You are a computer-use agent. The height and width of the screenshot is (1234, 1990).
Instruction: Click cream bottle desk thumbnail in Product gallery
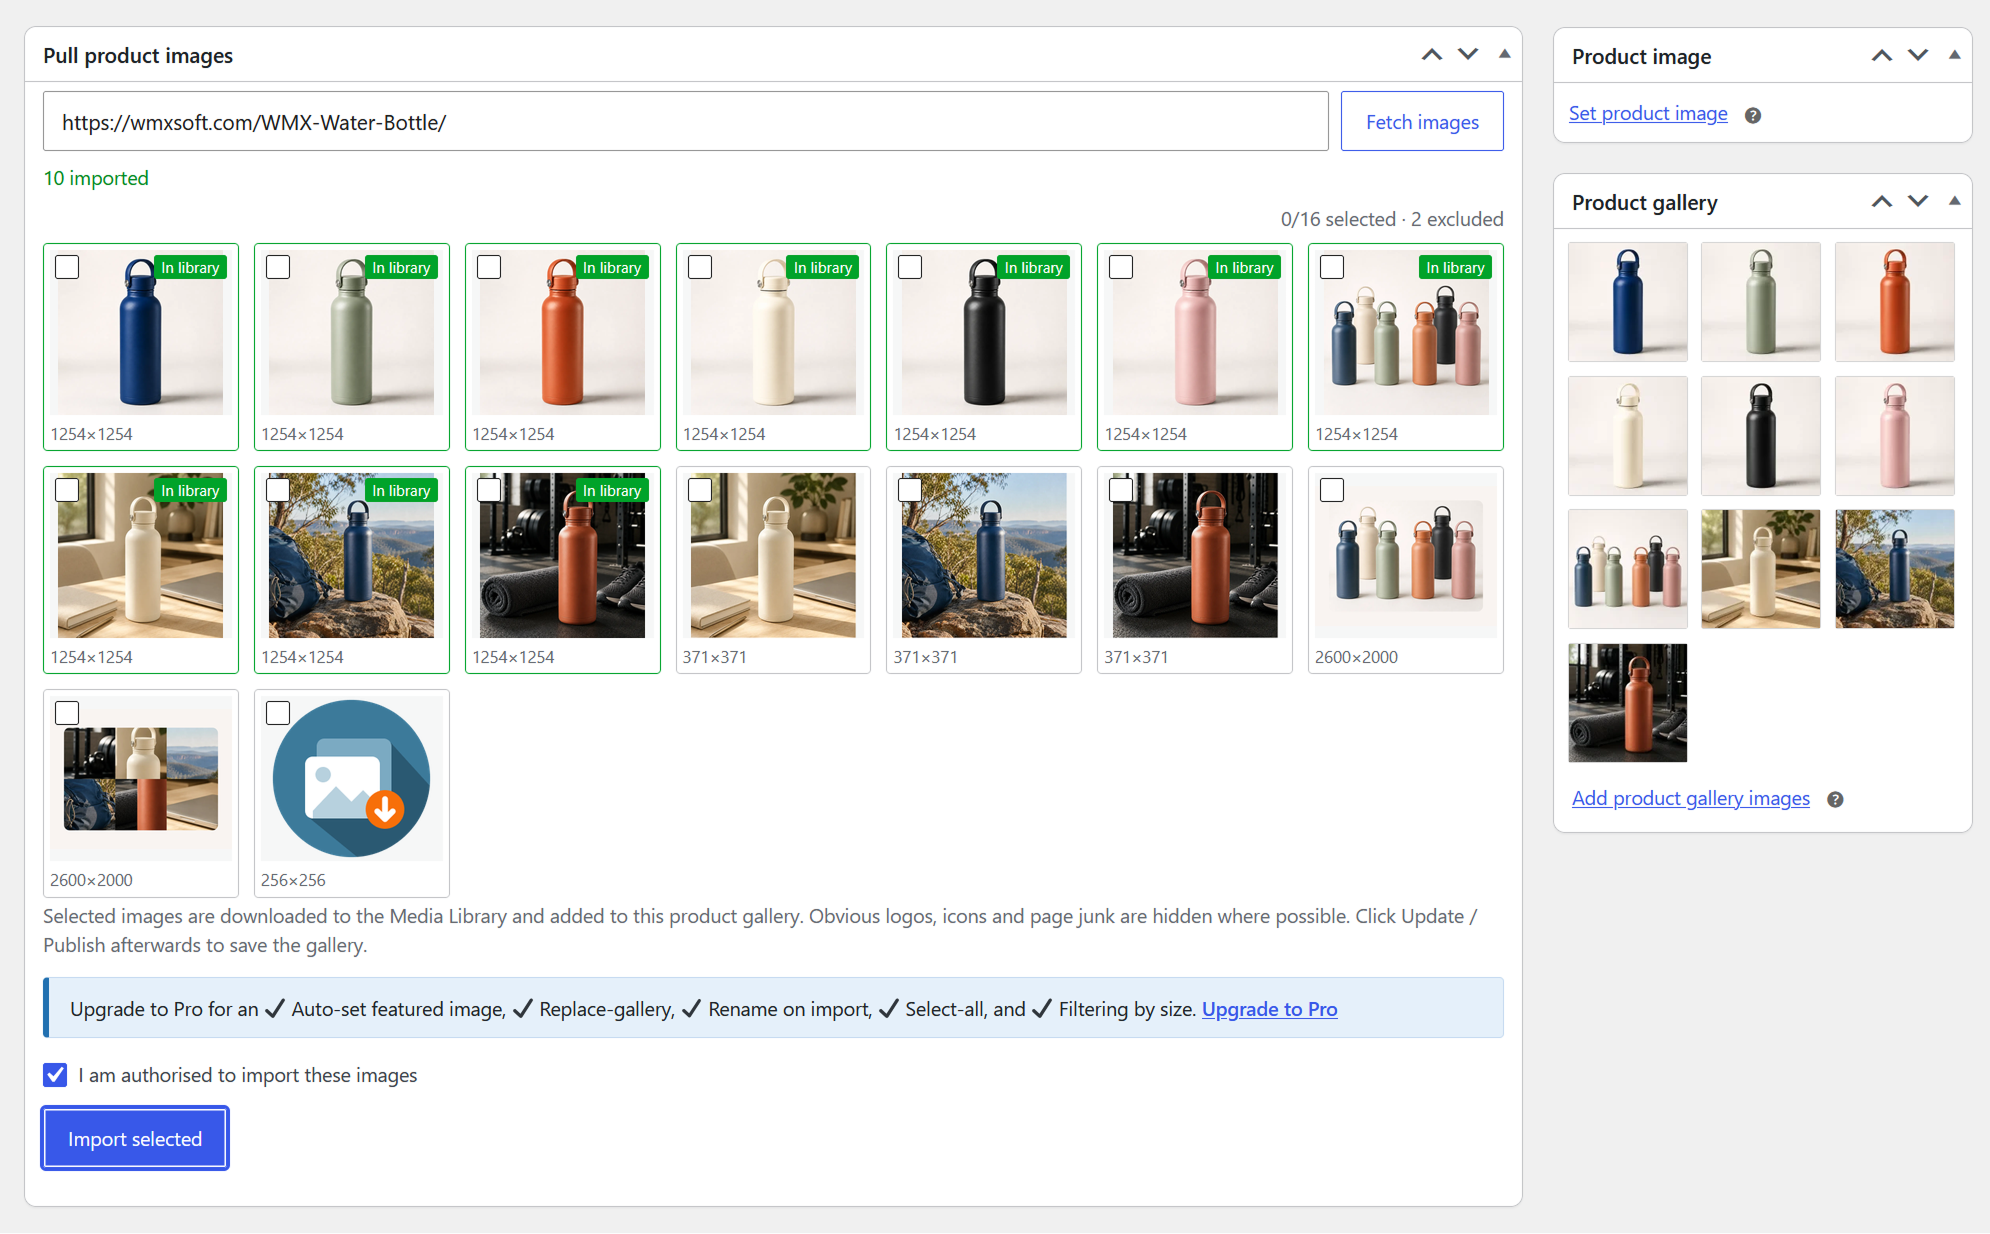point(1761,569)
